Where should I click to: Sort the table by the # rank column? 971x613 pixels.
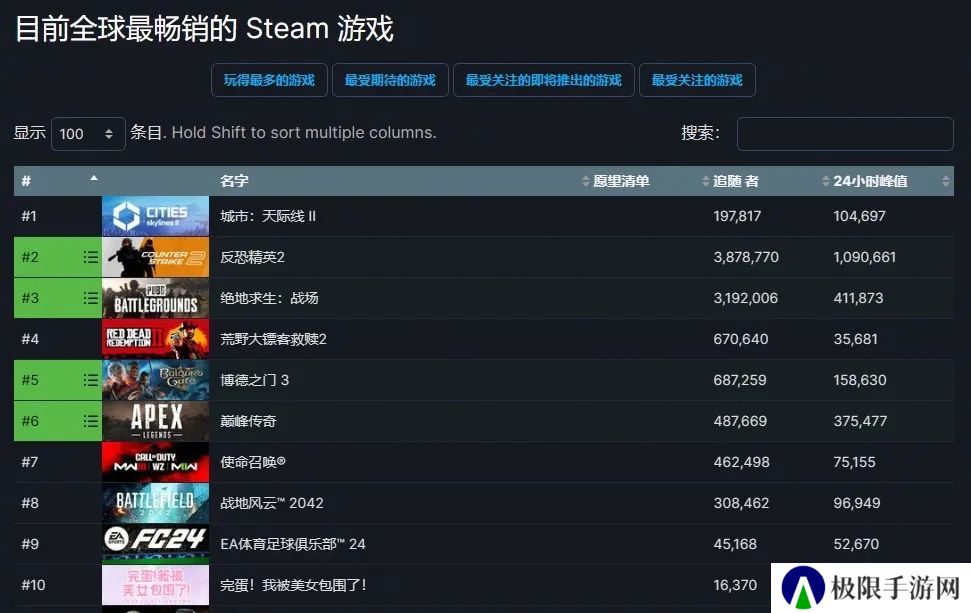coord(58,181)
